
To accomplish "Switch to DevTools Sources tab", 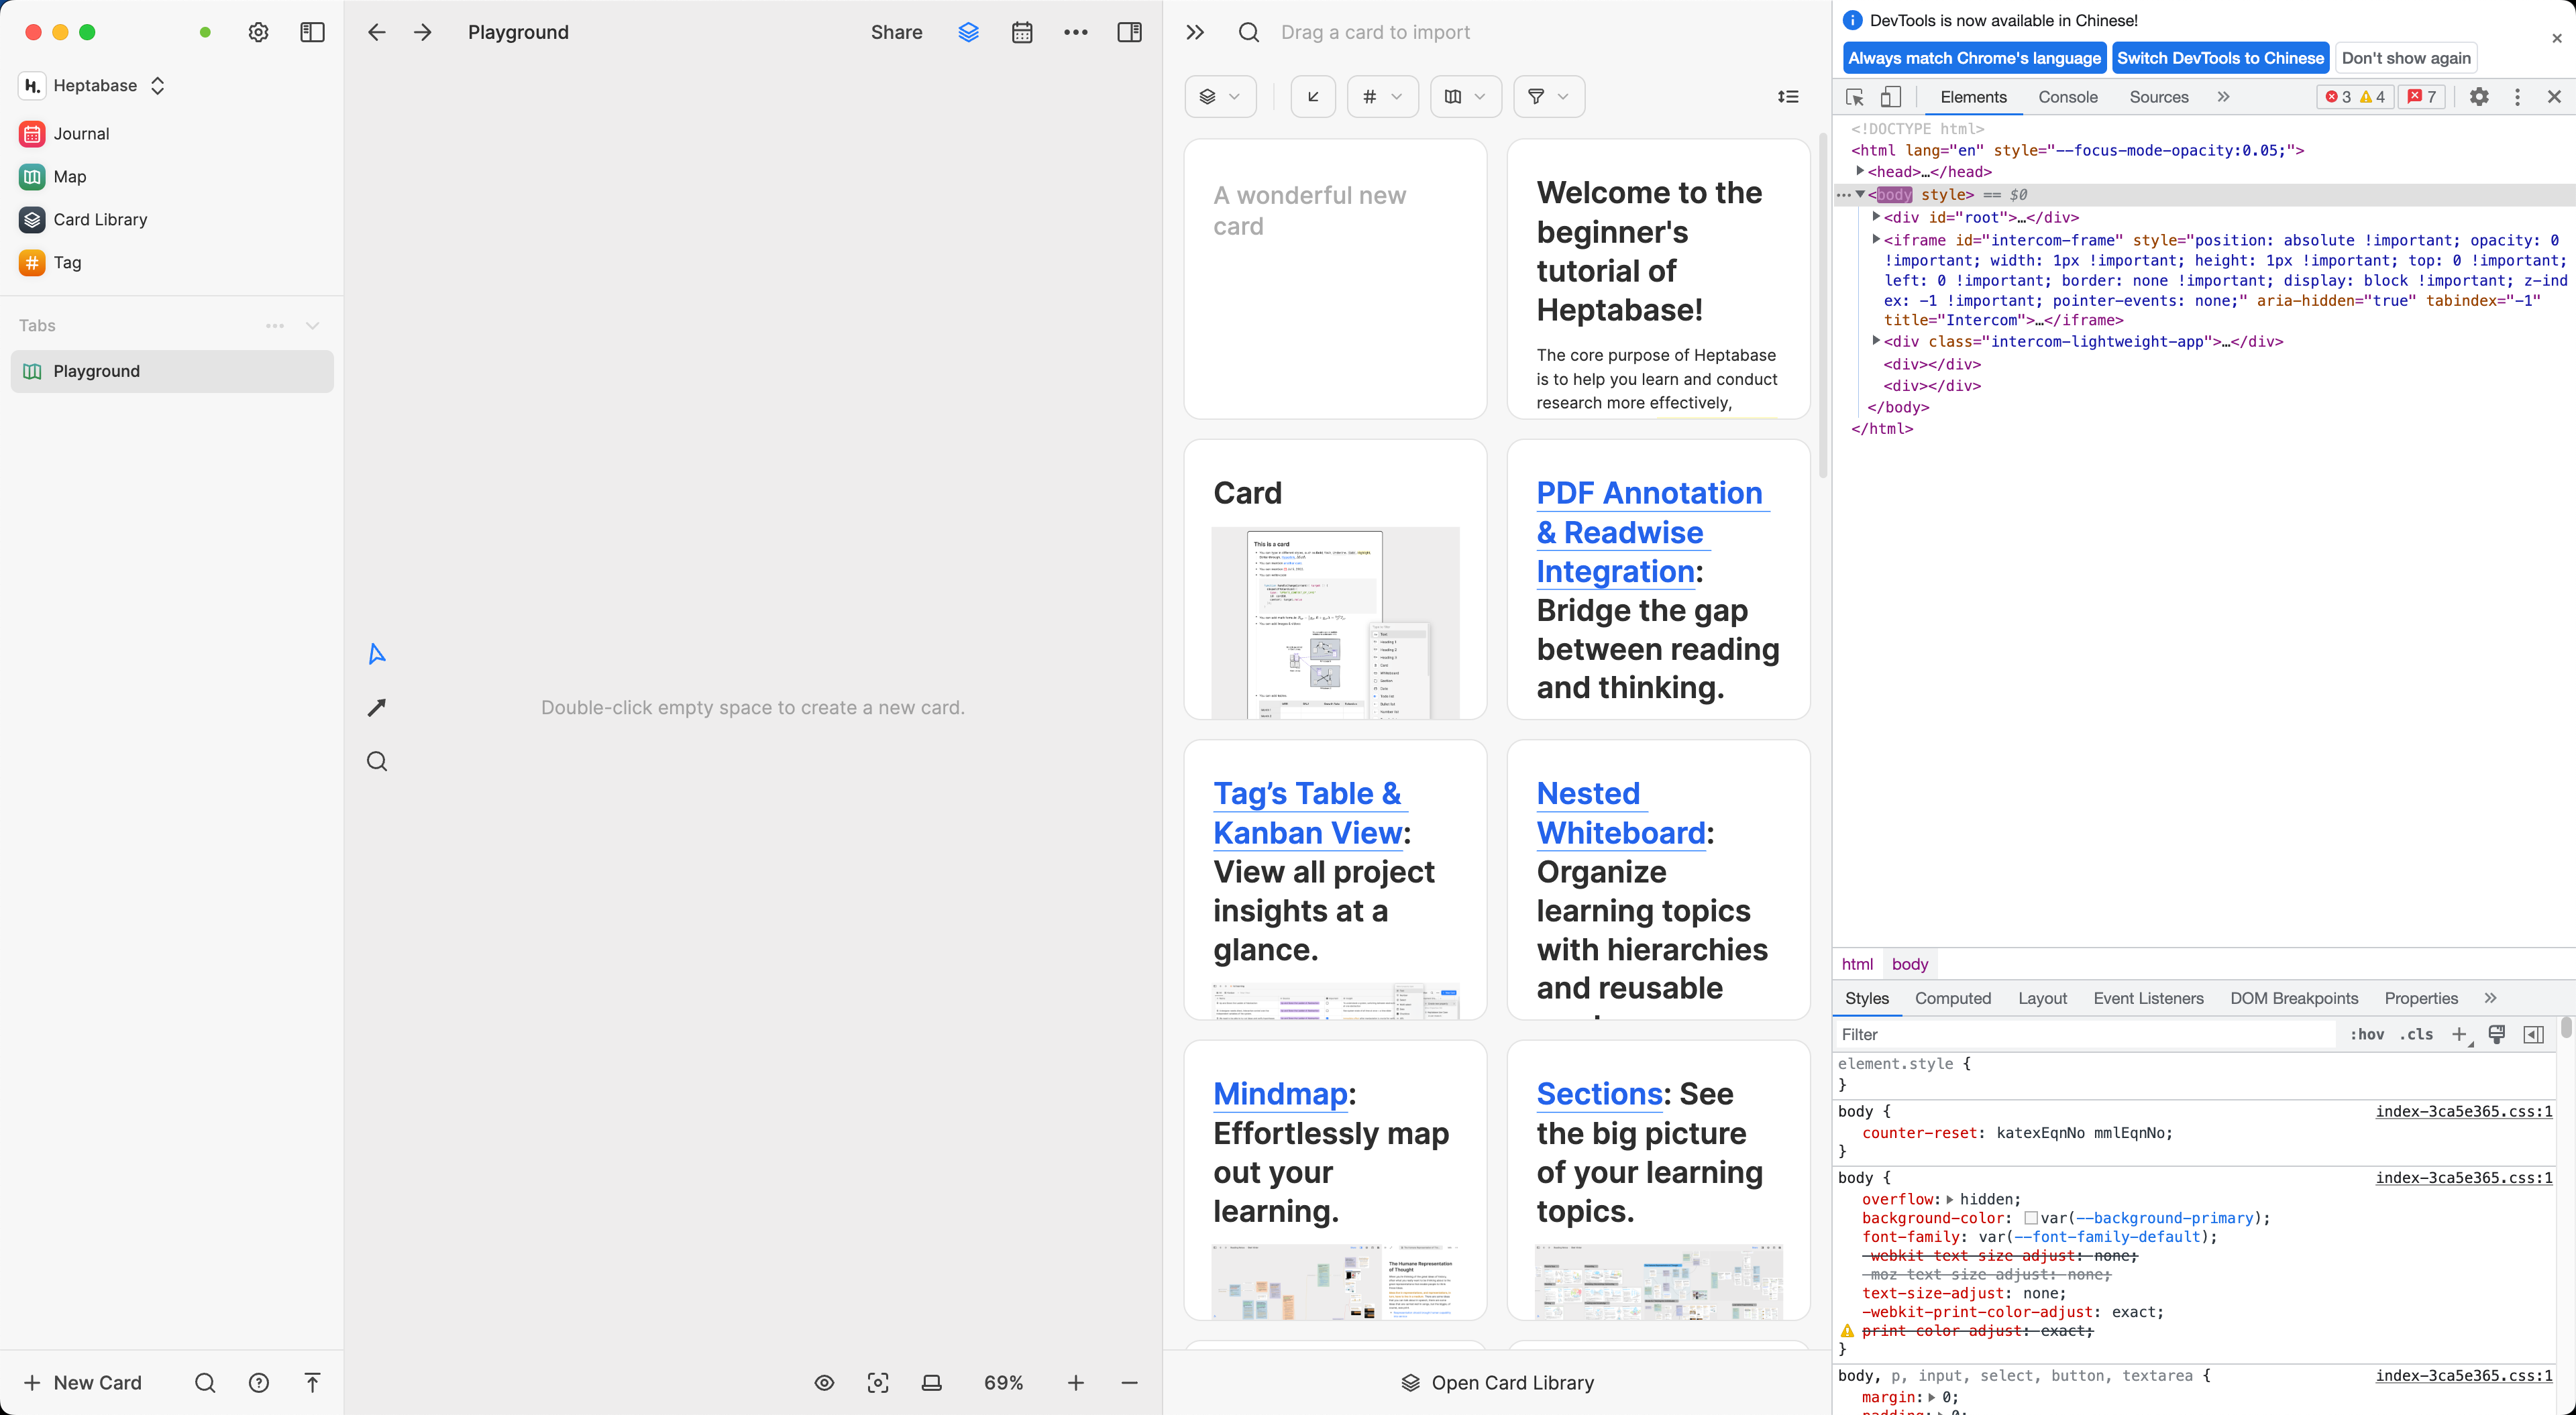I will 2159,97.
